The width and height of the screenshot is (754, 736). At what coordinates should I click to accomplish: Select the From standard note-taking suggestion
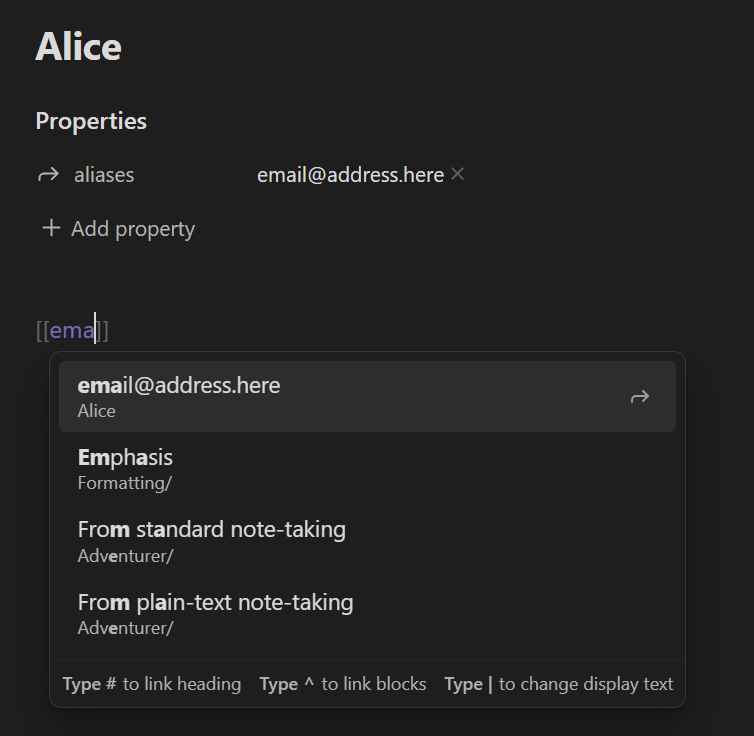(212, 530)
